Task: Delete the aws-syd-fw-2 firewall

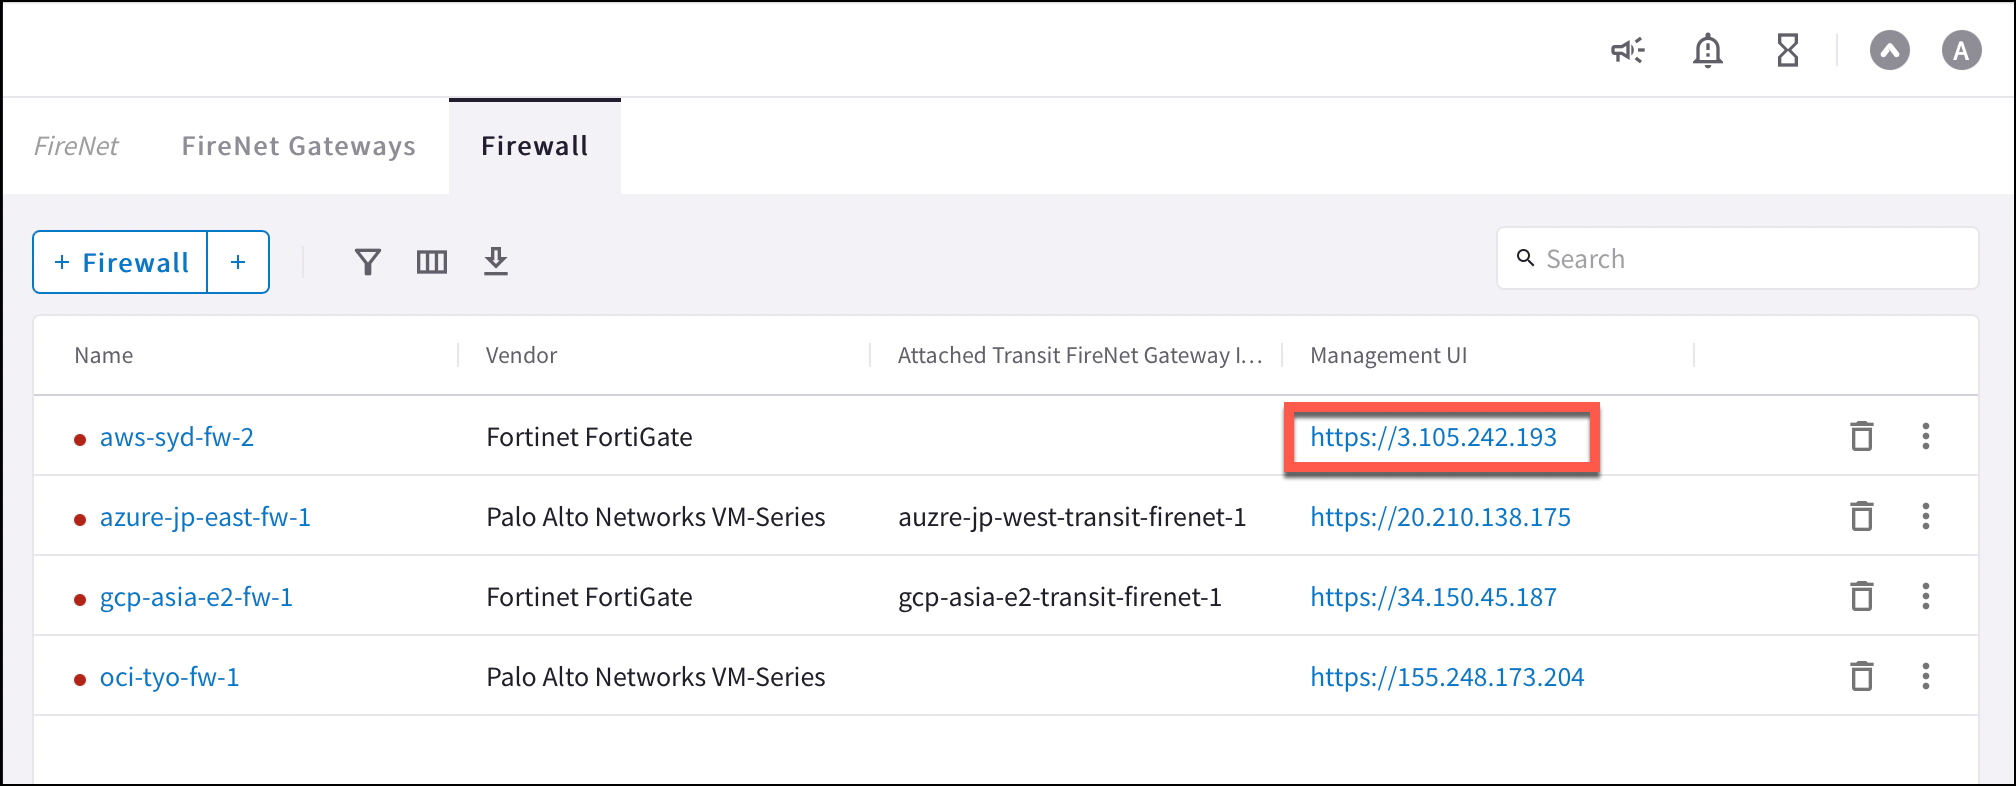Action: [x=1862, y=437]
